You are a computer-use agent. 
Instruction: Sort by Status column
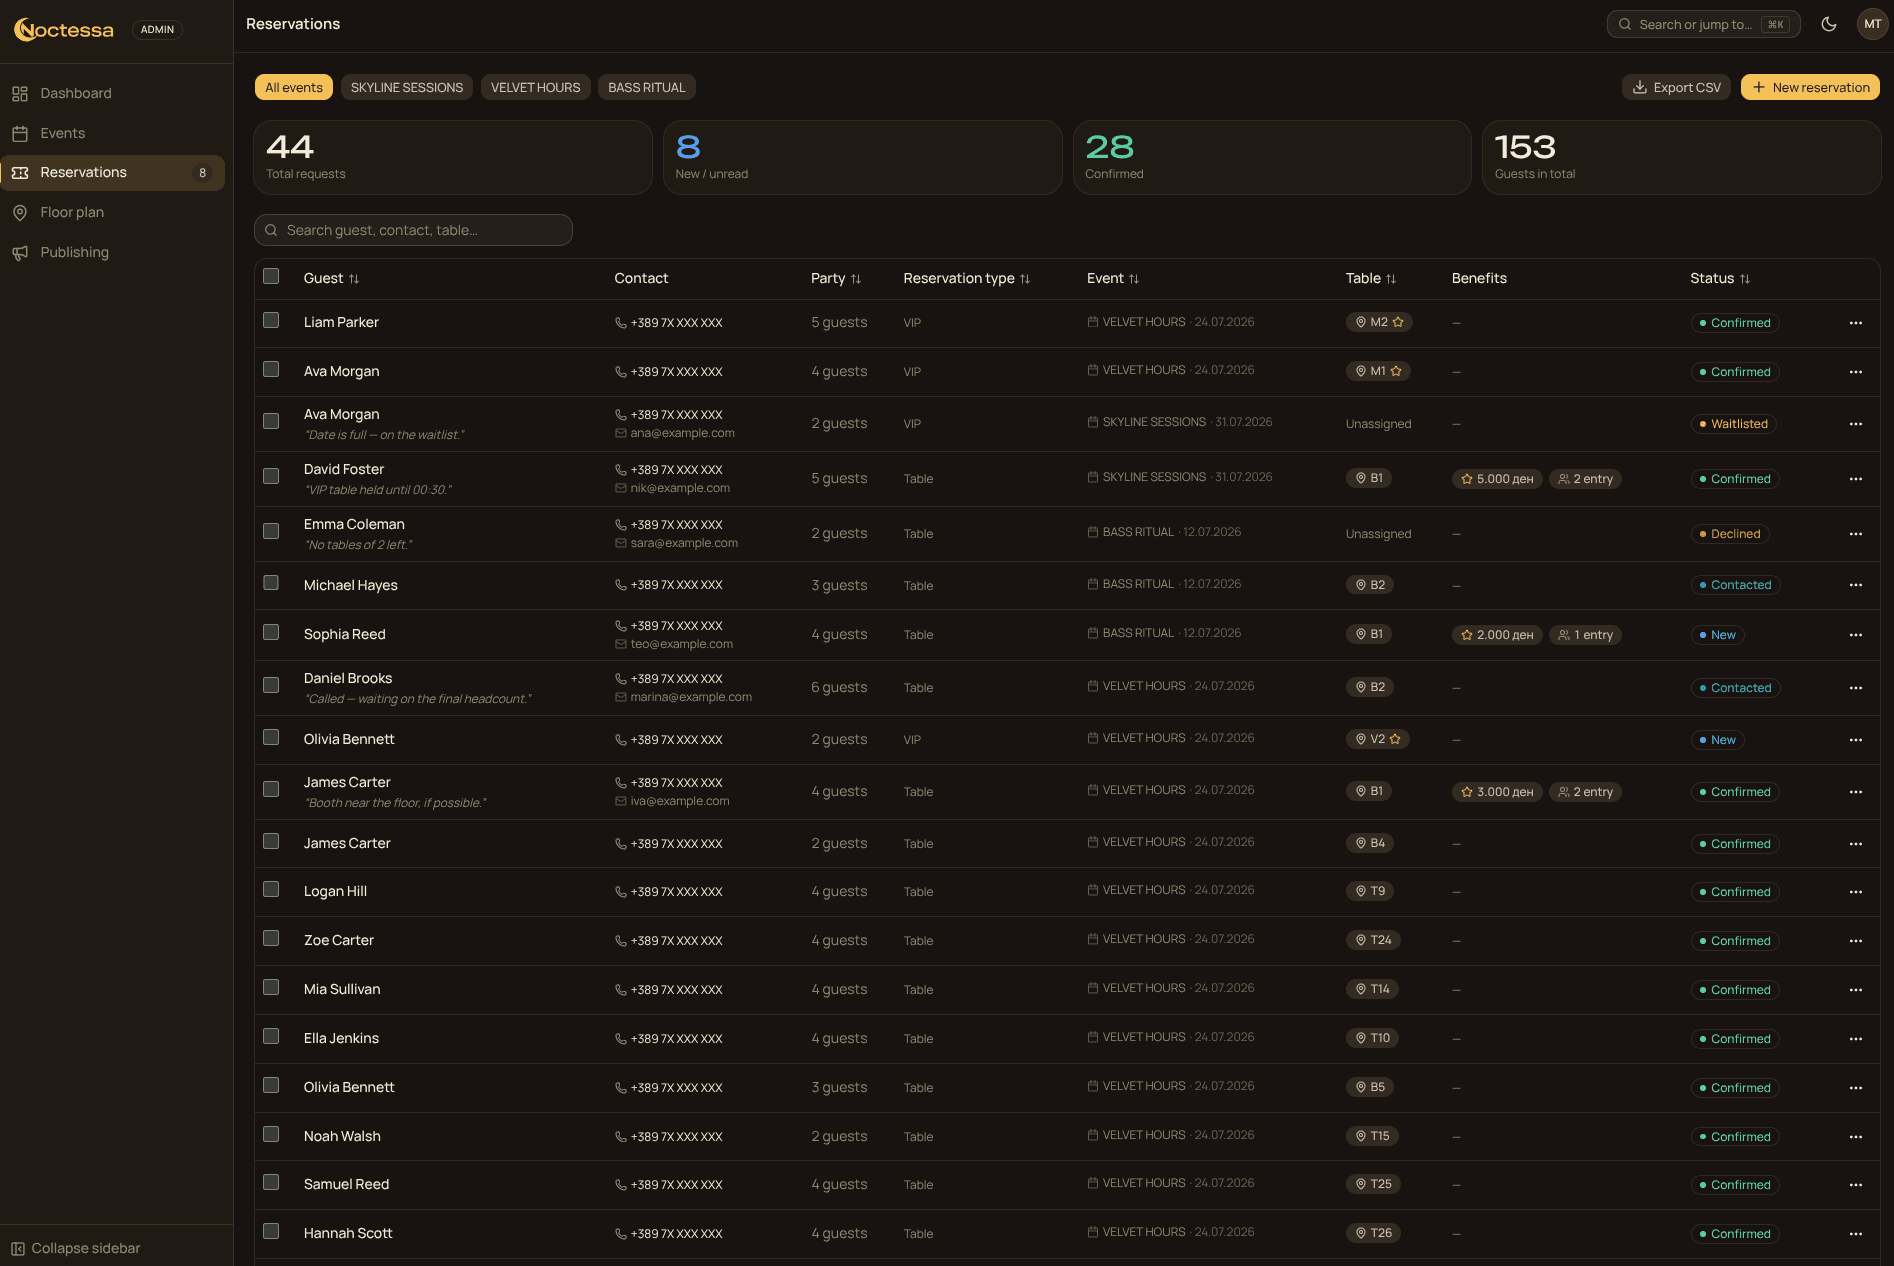[1720, 278]
